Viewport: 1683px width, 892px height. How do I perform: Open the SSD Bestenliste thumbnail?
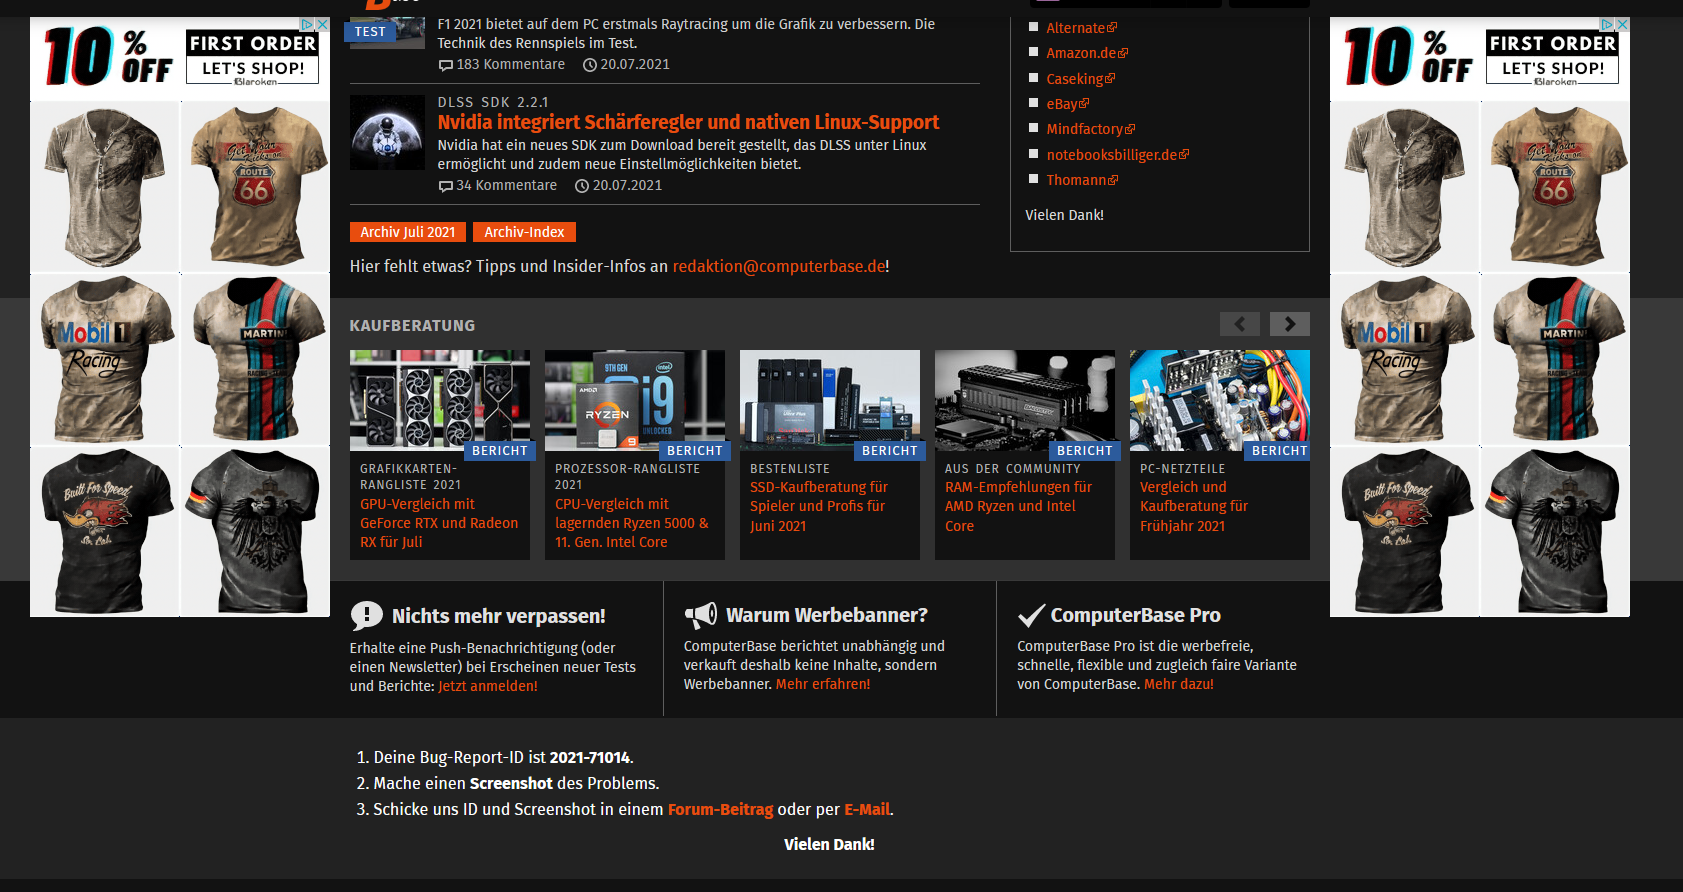(830, 400)
